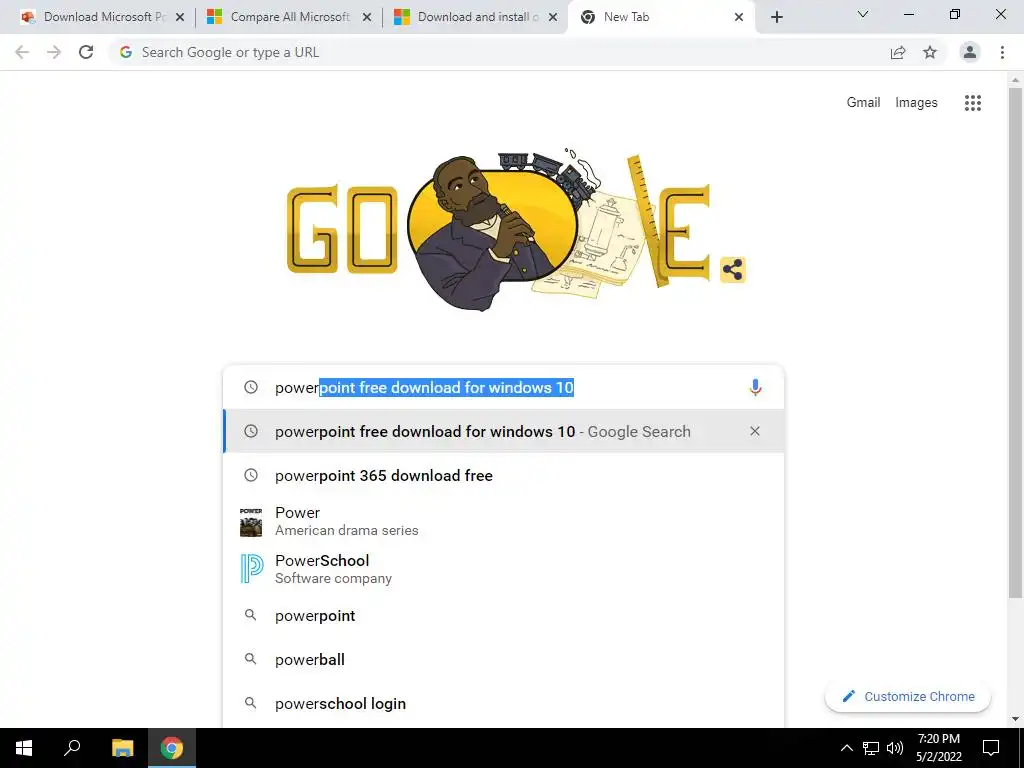Open Windows taskbar search

coord(72,748)
